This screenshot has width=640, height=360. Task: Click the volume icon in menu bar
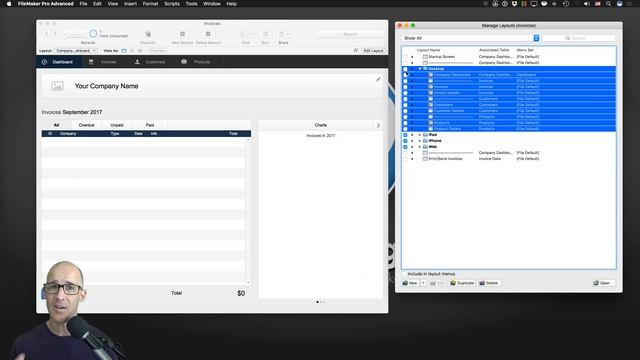coord(587,4)
